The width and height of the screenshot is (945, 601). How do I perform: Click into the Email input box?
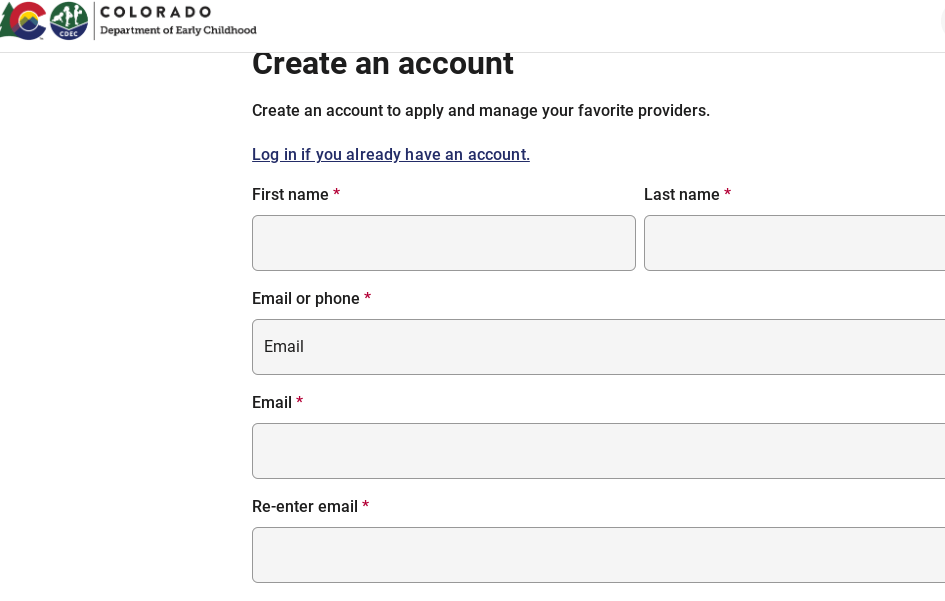point(598,451)
